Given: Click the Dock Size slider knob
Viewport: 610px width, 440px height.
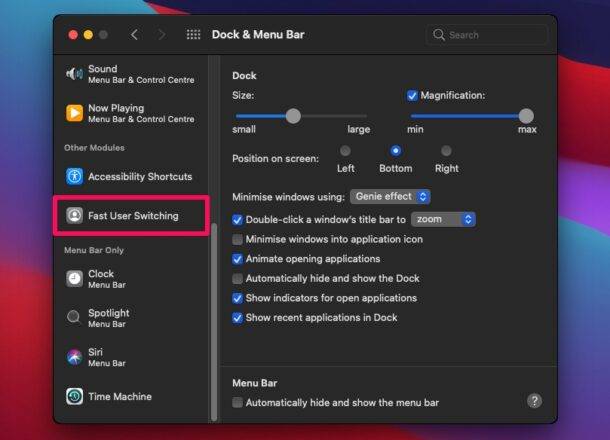Looking at the screenshot, I should click(293, 116).
